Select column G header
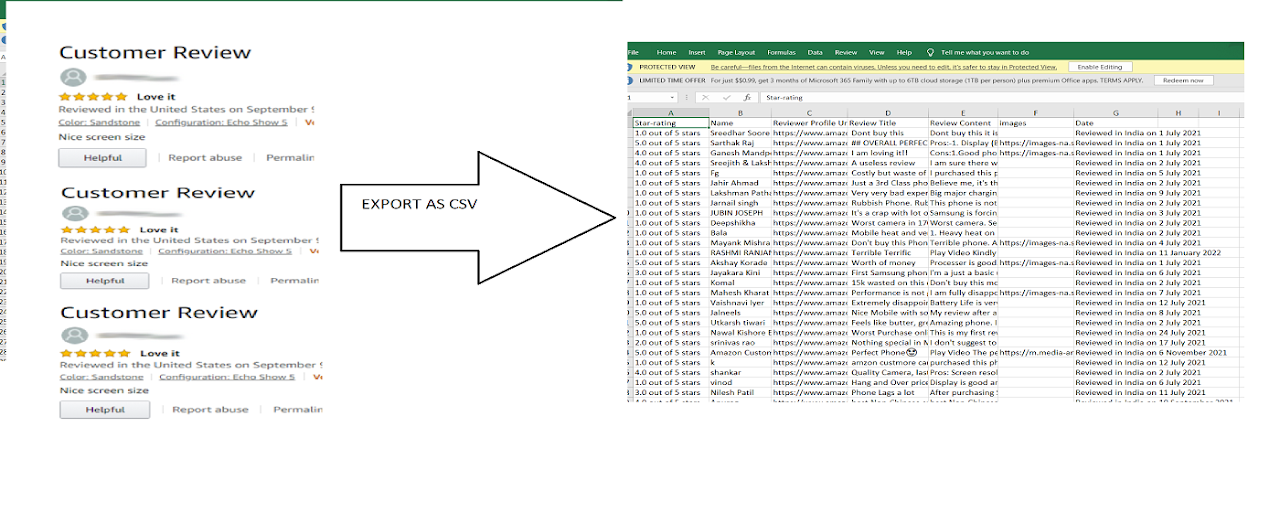Viewport: 1280px width, 512px height. [x=1115, y=113]
